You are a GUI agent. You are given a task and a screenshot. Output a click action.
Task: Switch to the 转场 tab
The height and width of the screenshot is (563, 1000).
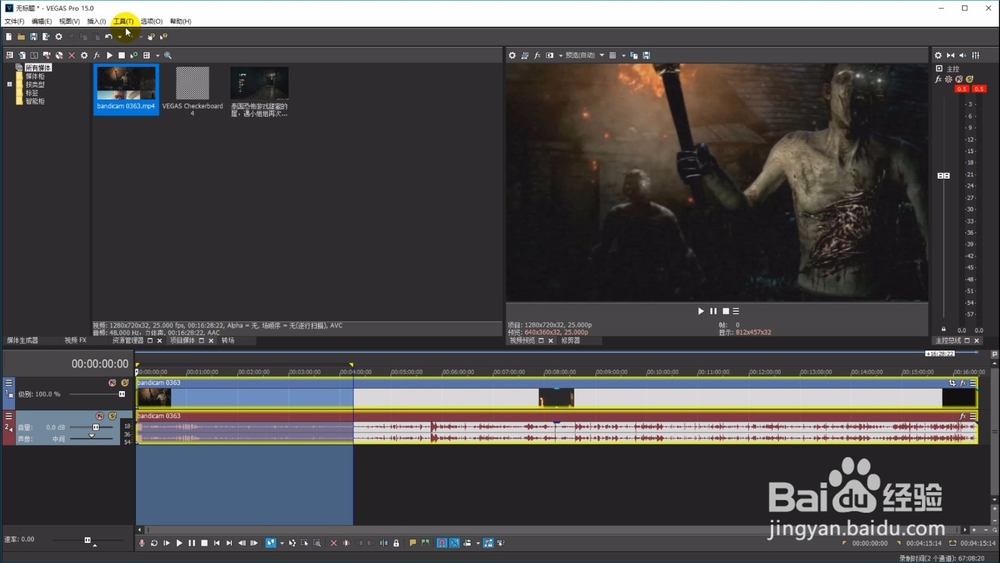(x=228, y=340)
